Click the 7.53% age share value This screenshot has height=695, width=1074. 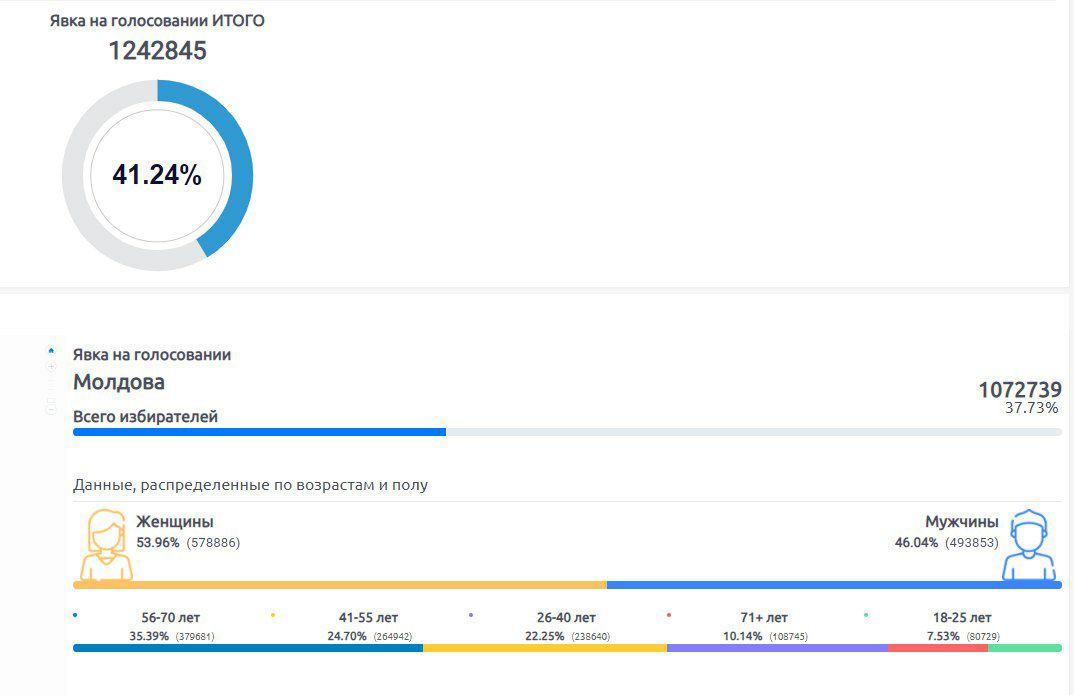(x=943, y=636)
